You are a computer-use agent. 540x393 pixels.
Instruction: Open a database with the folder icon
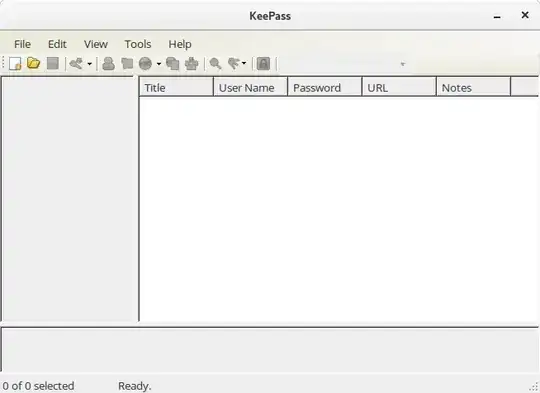point(34,63)
